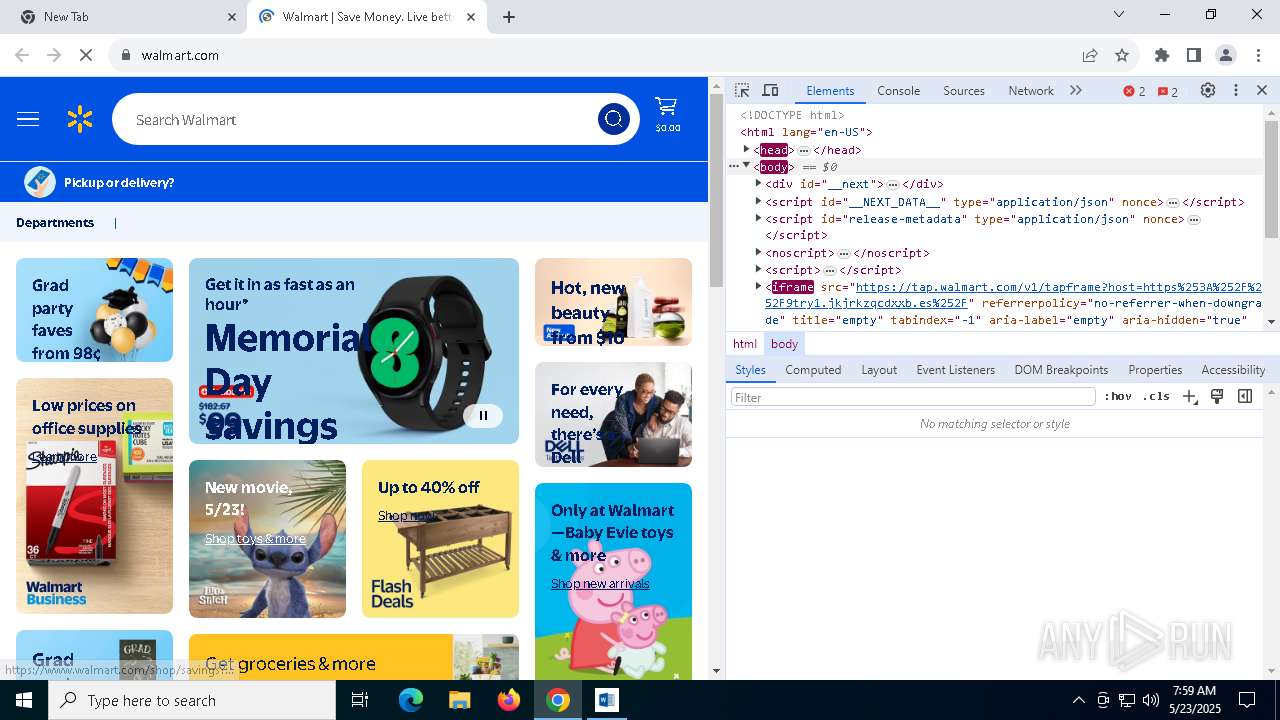
Task: Toggle the :hov element state panel
Action: point(1118,397)
